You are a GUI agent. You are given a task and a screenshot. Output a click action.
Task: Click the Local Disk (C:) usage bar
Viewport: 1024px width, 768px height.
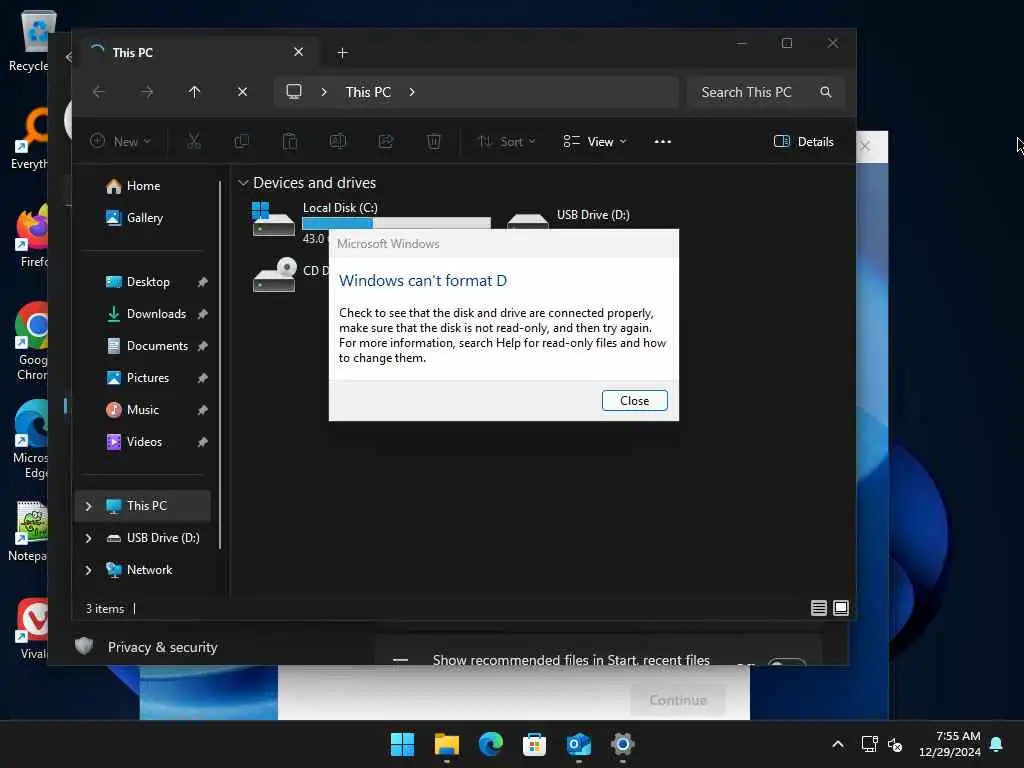pyautogui.click(x=396, y=223)
